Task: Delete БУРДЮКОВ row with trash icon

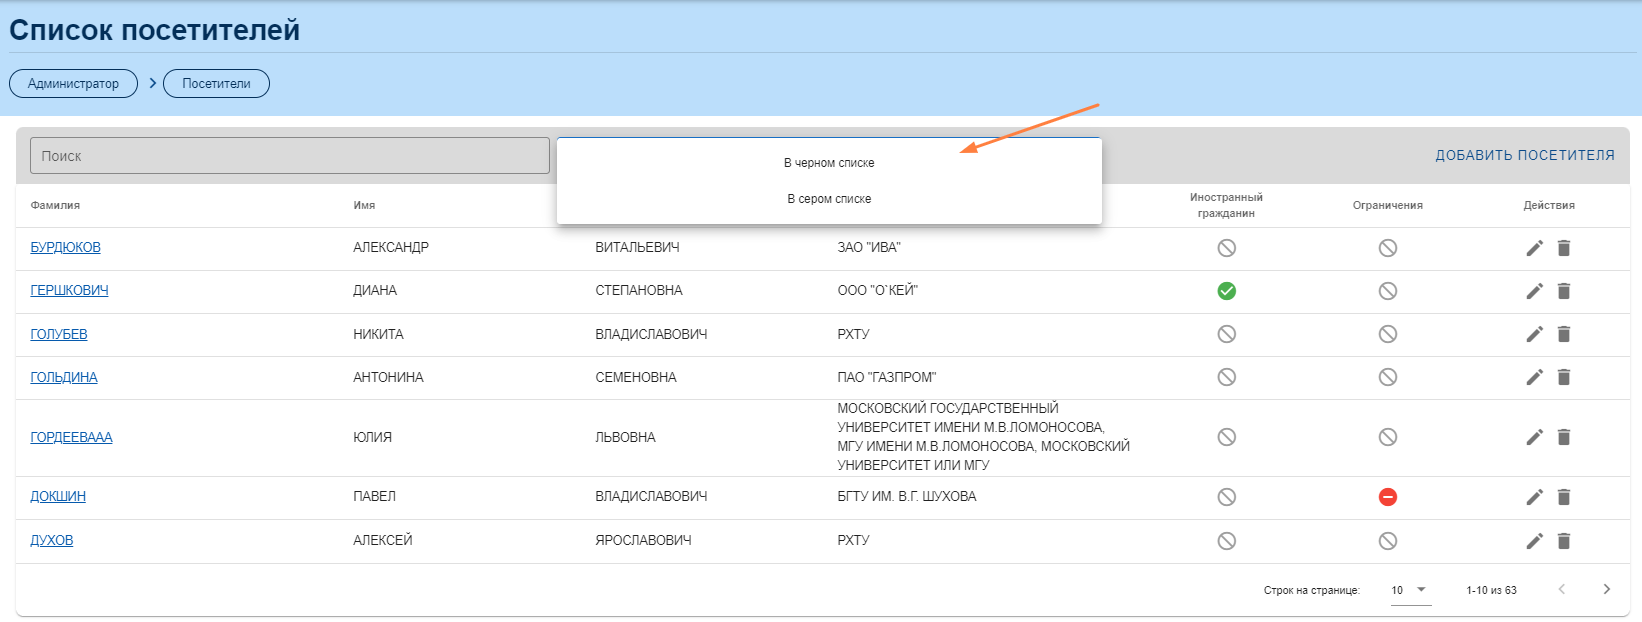Action: coord(1564,248)
